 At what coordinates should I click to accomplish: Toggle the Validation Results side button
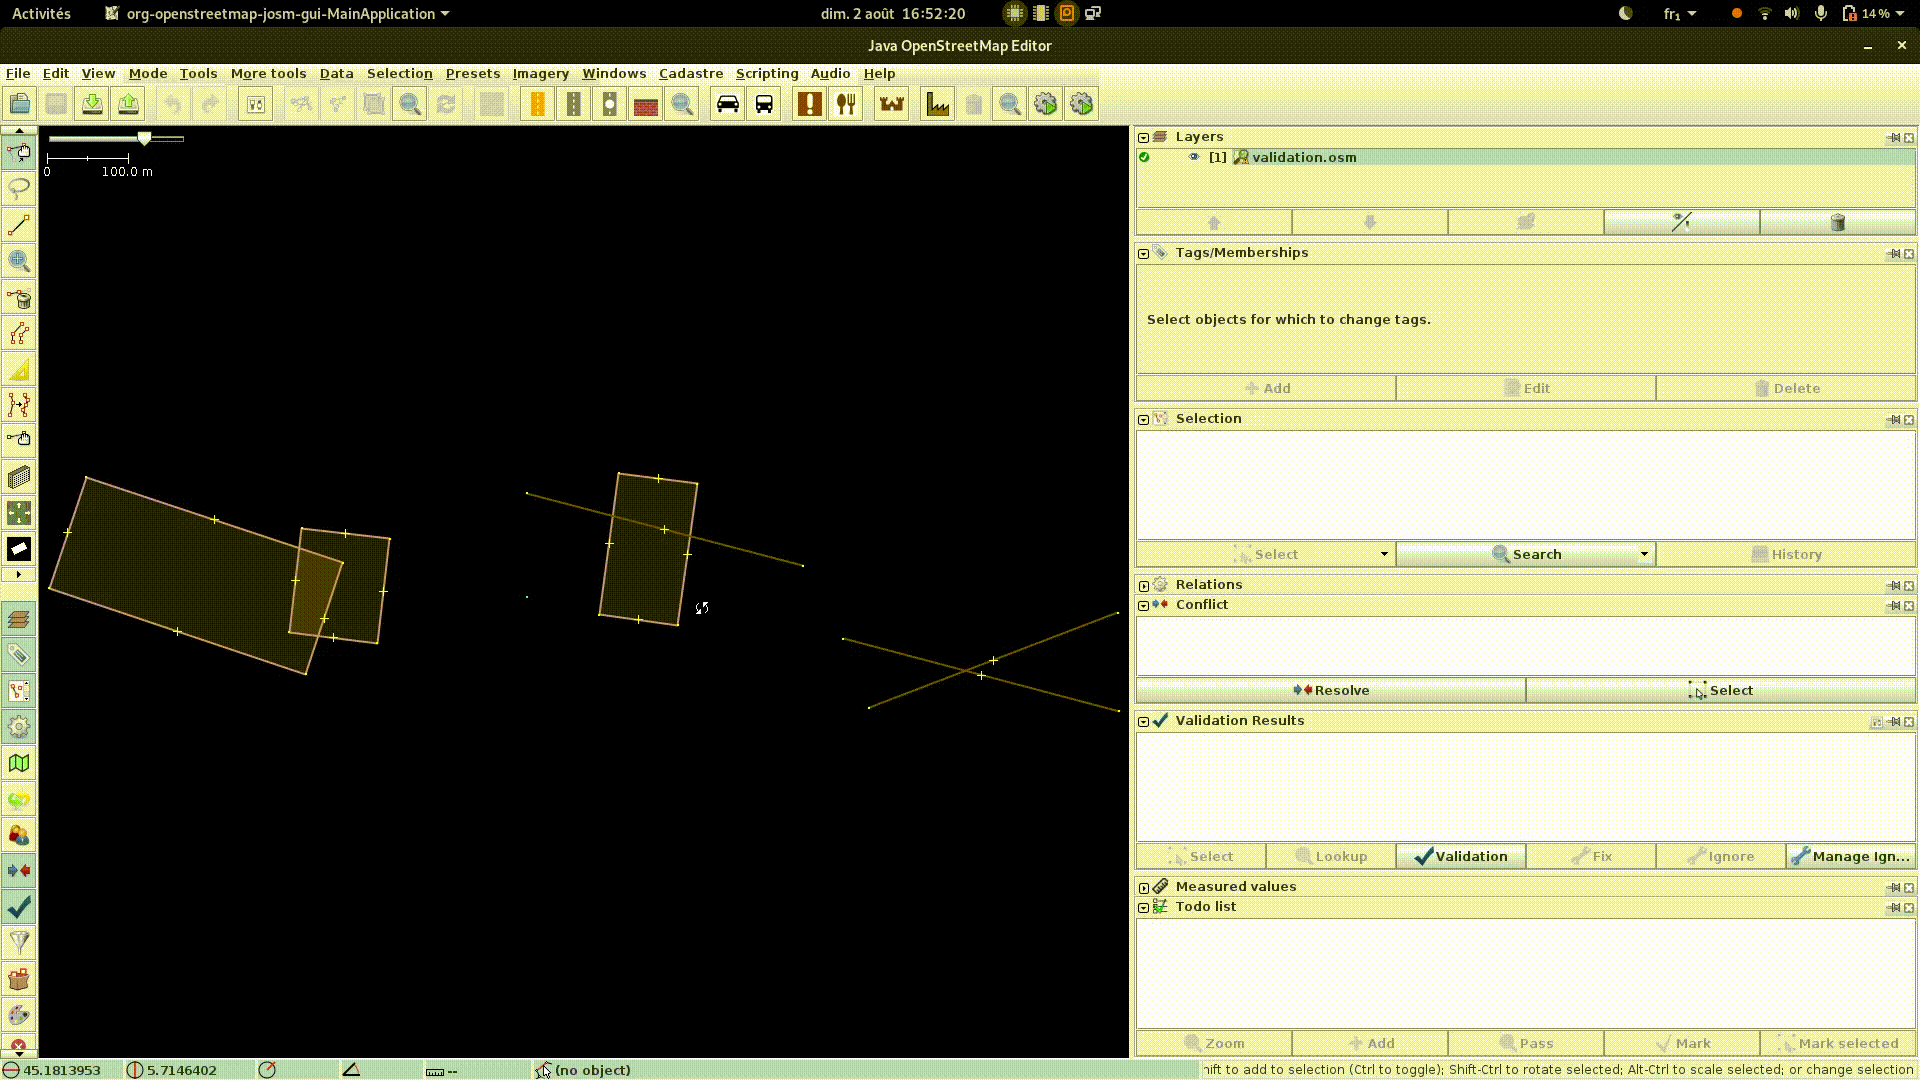pyautogui.click(x=19, y=907)
